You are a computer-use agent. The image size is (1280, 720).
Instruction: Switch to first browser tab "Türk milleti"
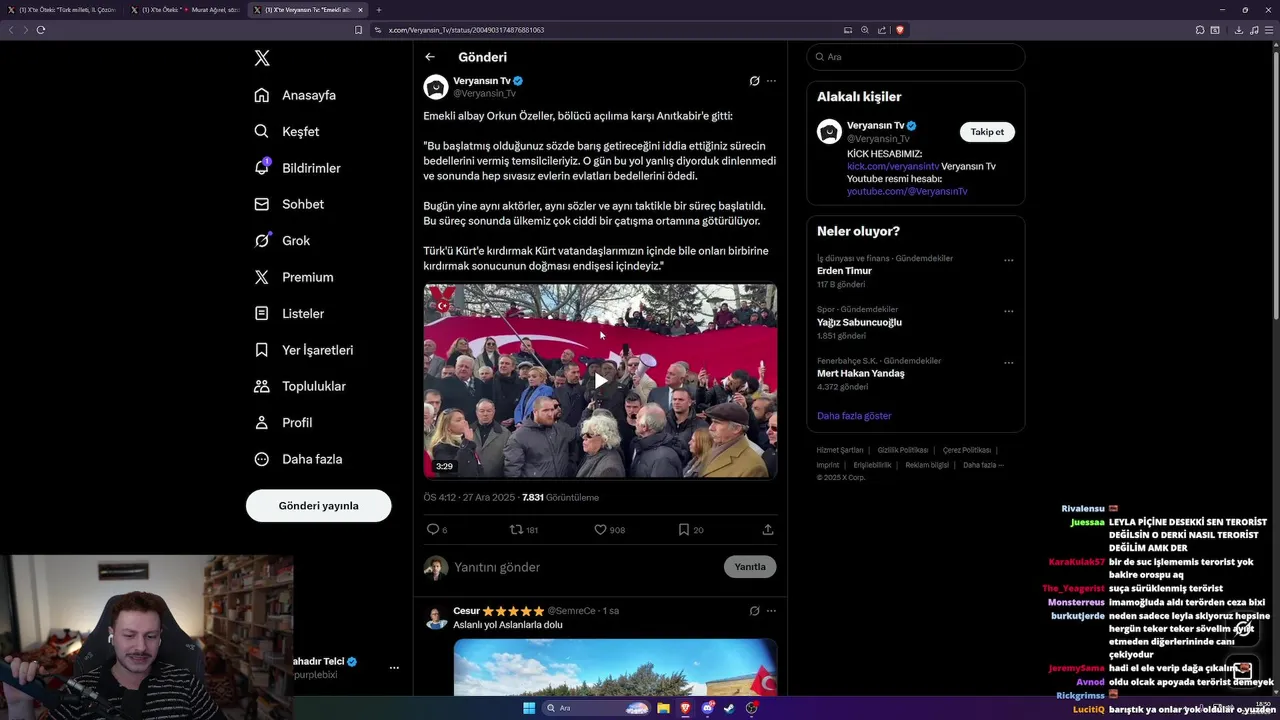pyautogui.click(x=62, y=10)
